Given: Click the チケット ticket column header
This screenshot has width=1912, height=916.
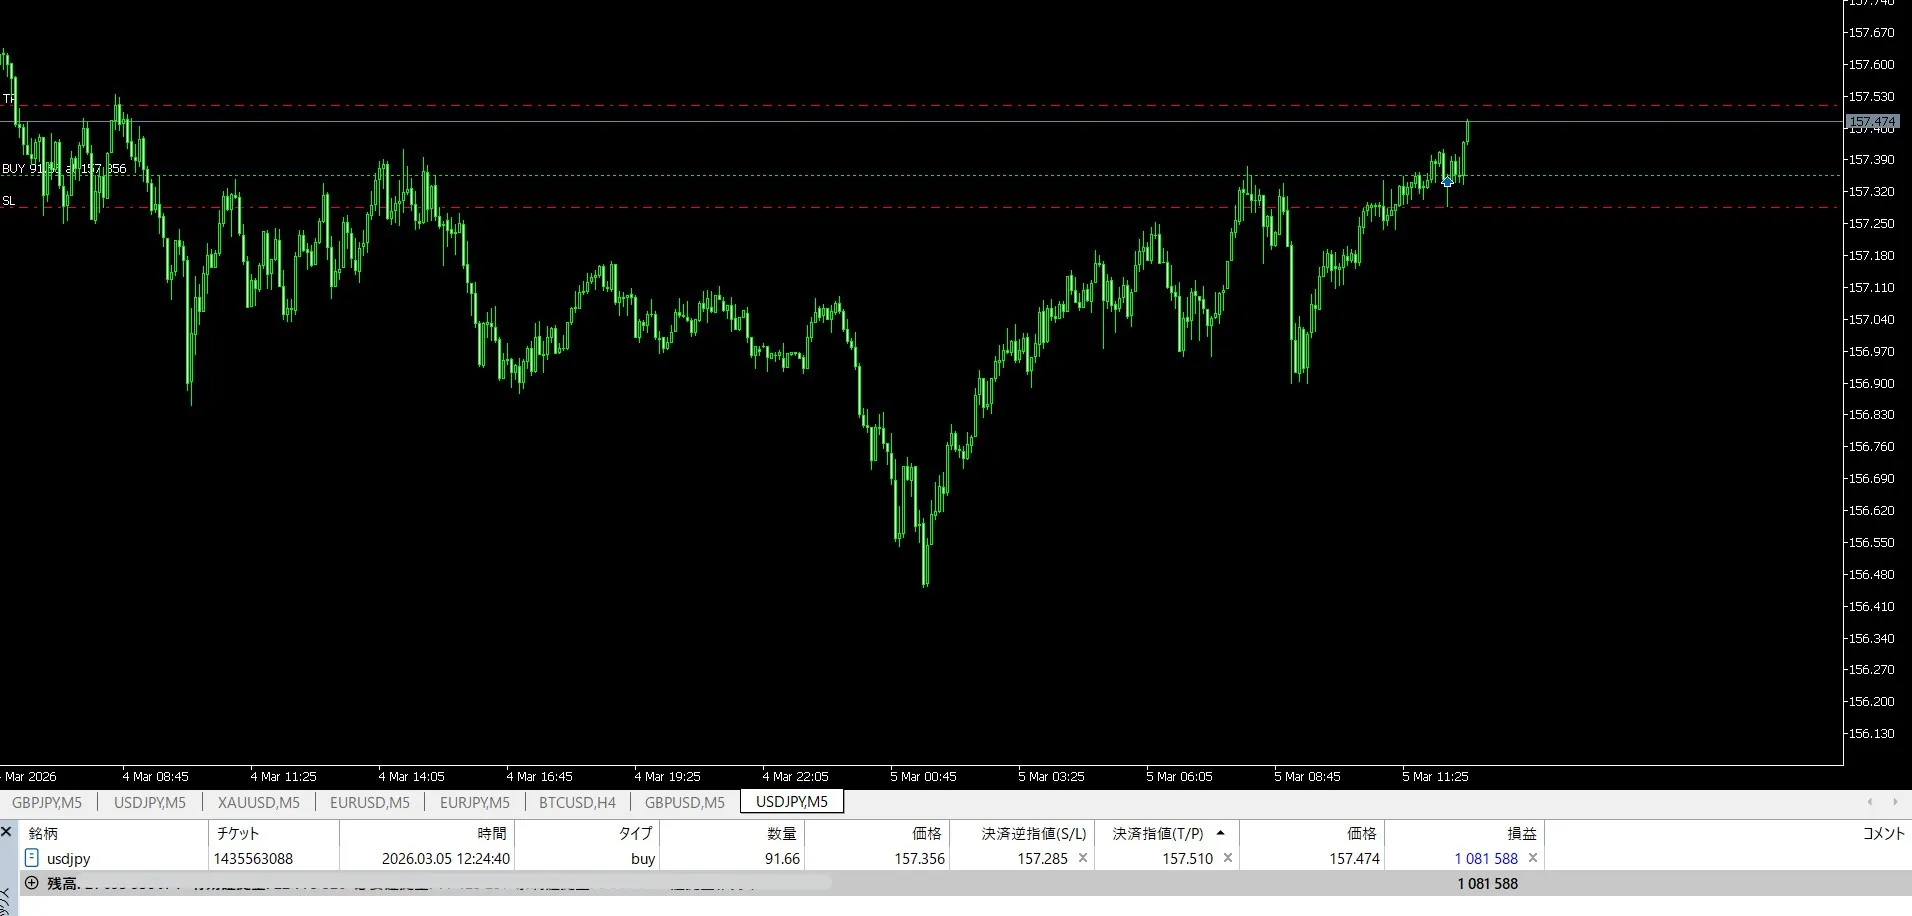Looking at the screenshot, I should (x=238, y=833).
